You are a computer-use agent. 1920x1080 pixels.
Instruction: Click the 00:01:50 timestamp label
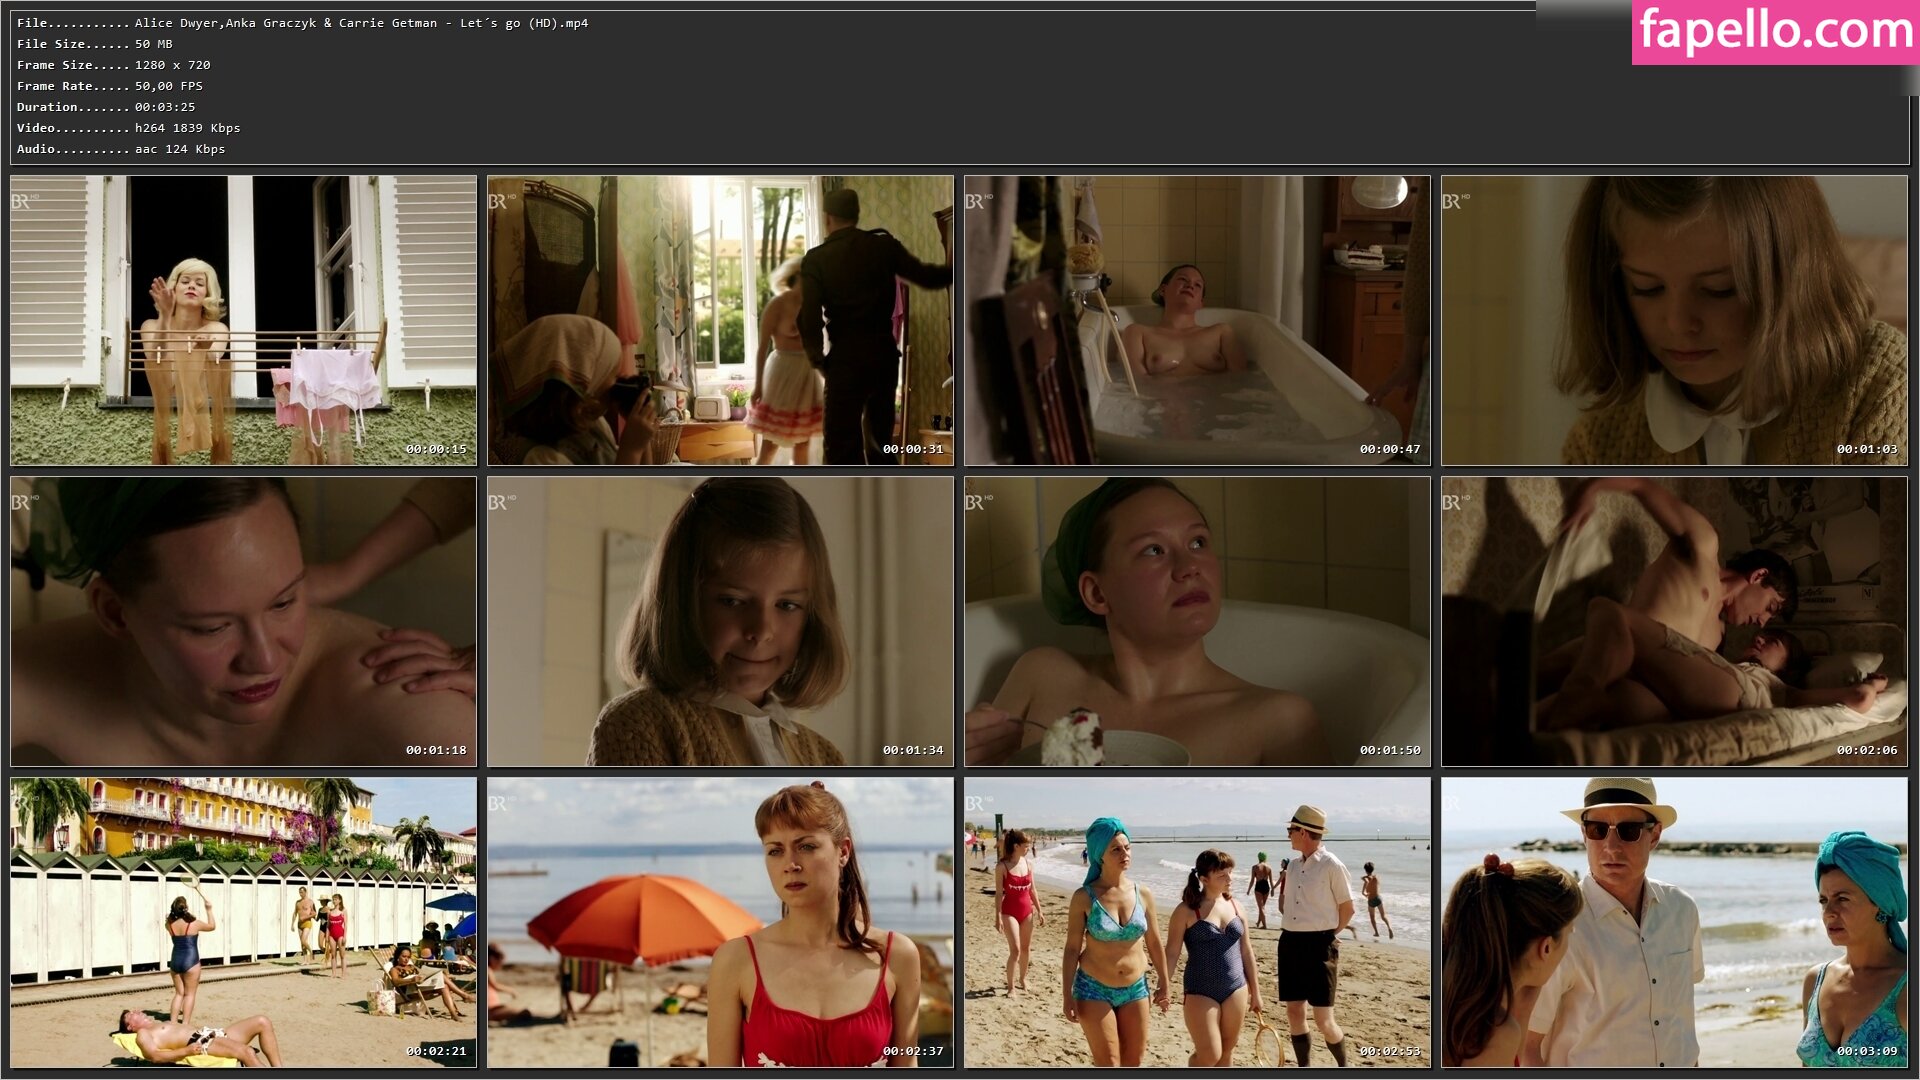1389,750
